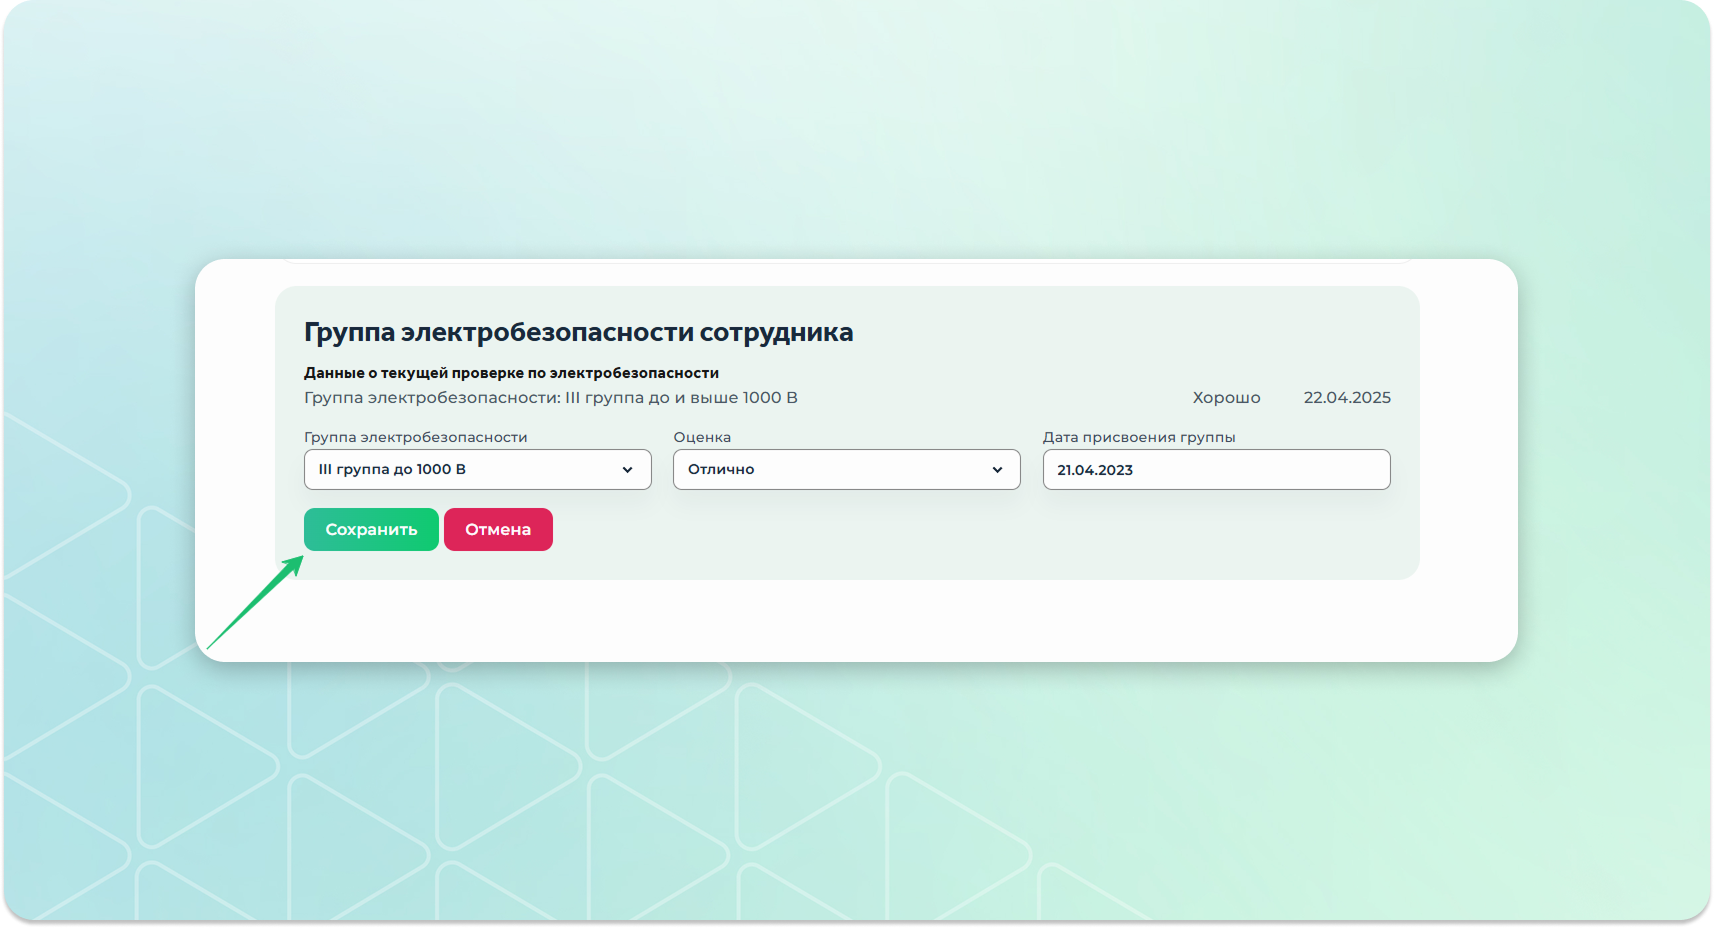Select the Отлично value text
Screen dimensions: 1714x928
point(721,469)
